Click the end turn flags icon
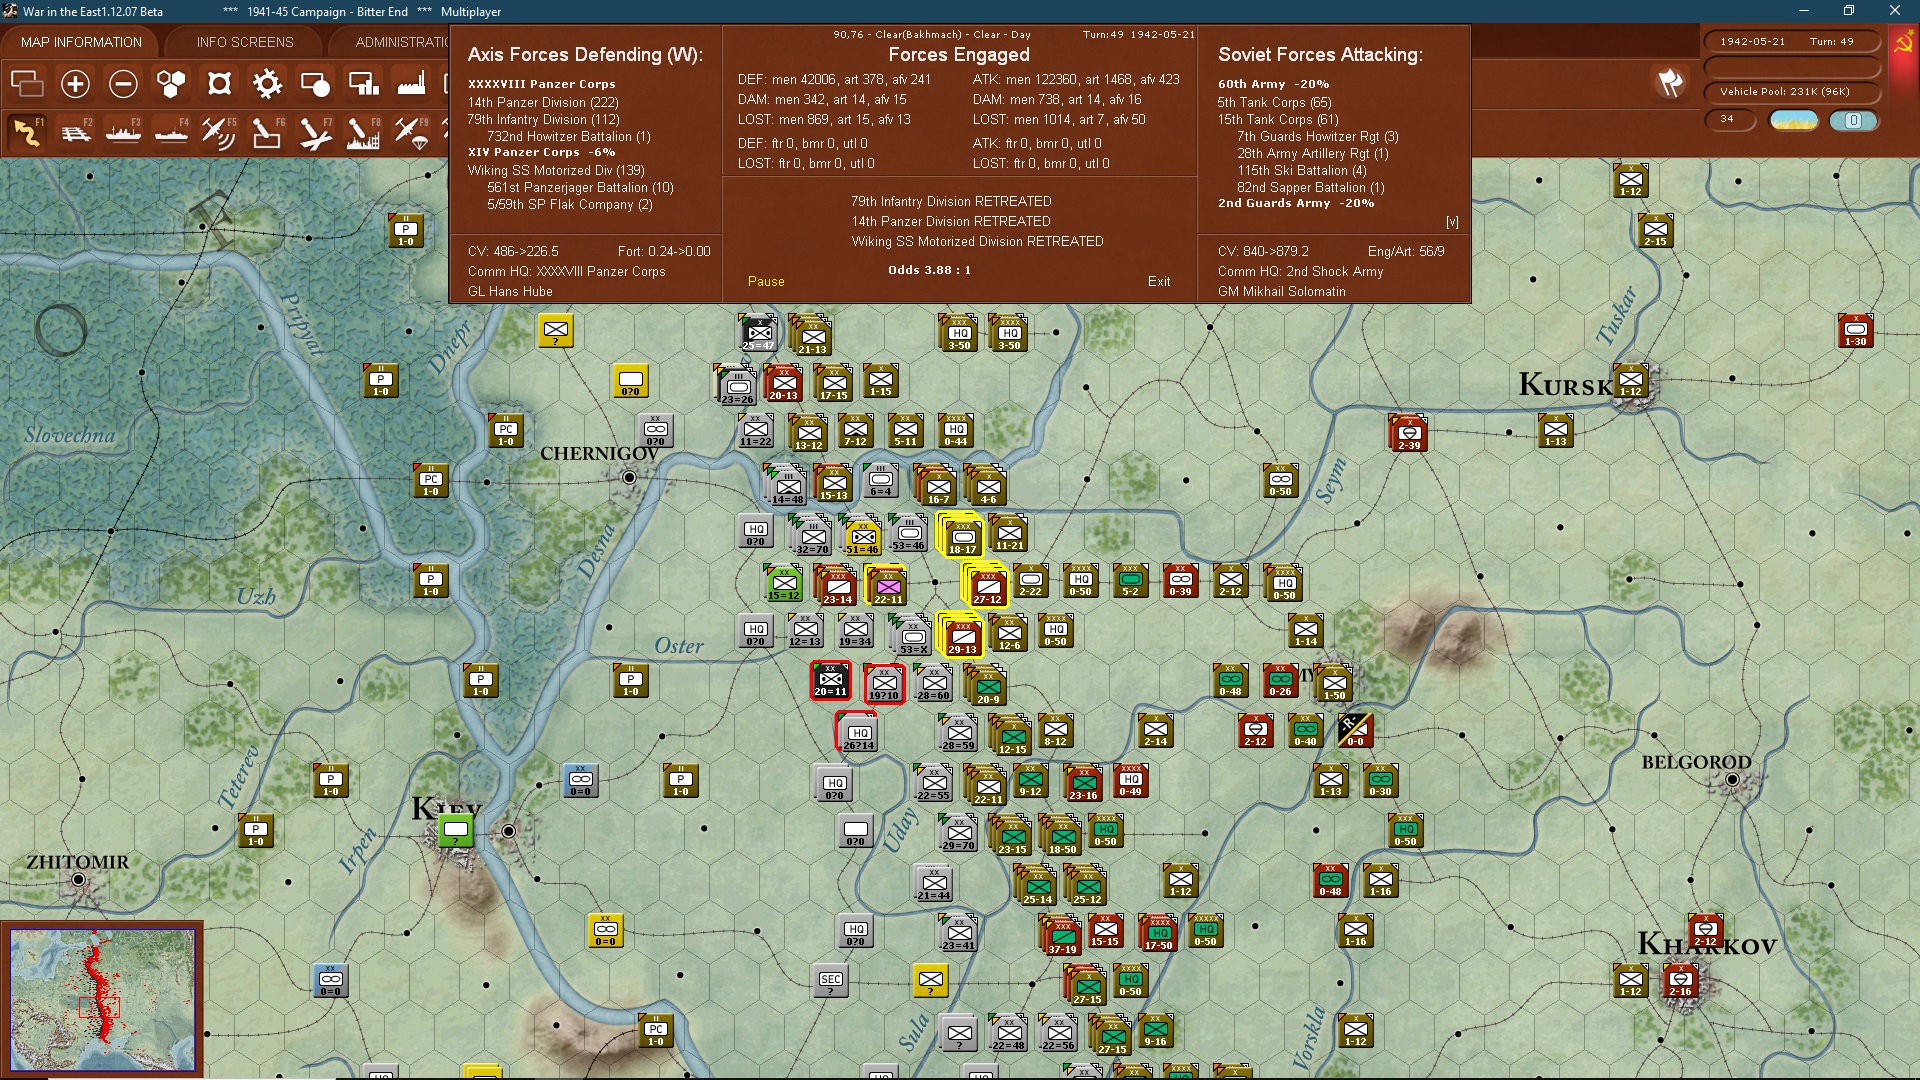The height and width of the screenshot is (1080, 1920). coord(1670,84)
